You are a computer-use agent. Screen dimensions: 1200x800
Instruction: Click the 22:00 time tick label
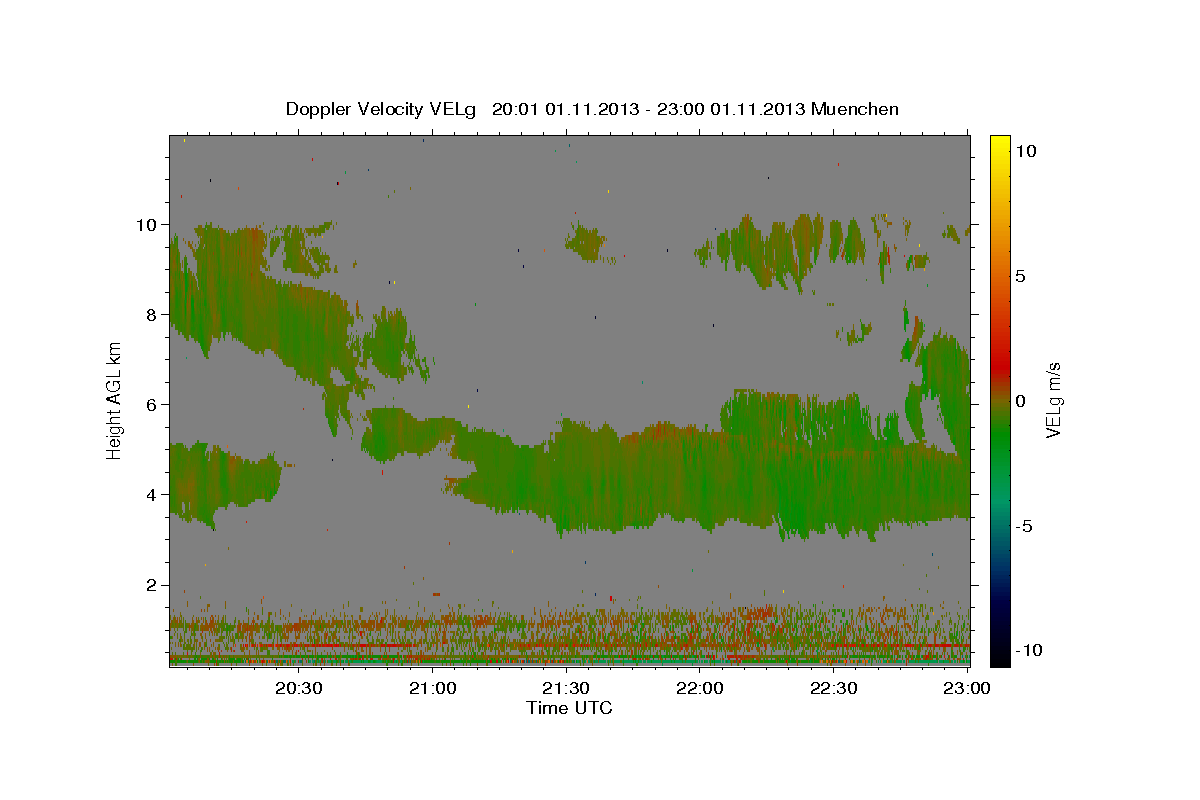click(x=700, y=688)
